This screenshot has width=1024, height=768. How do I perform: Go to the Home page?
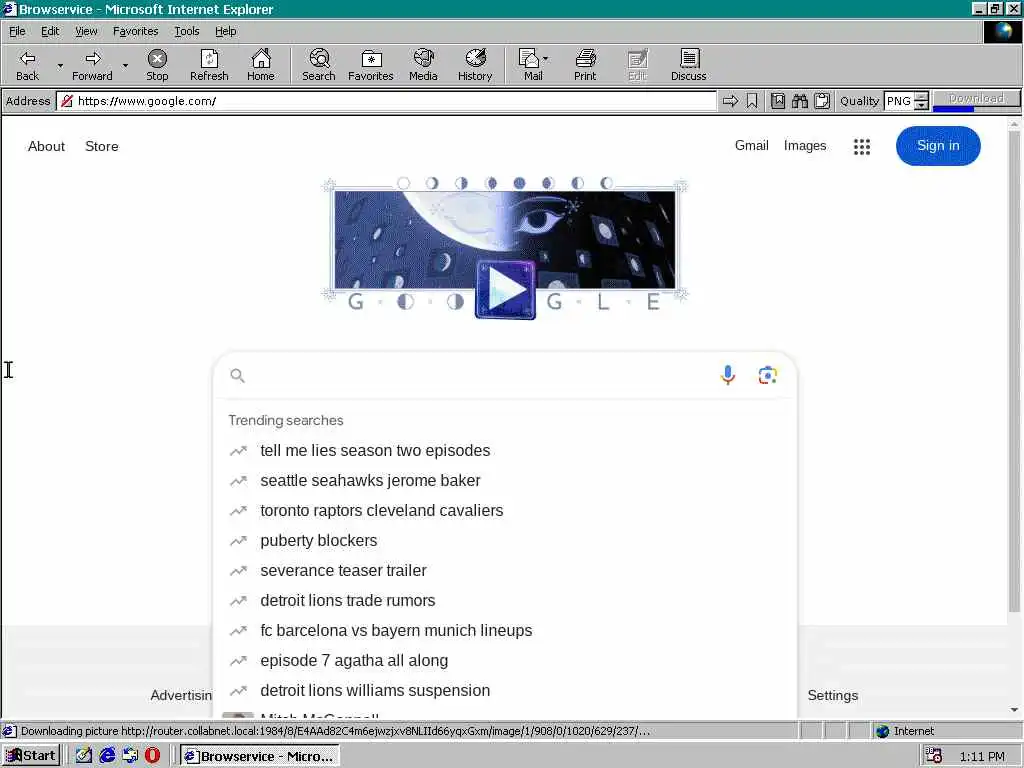point(261,65)
